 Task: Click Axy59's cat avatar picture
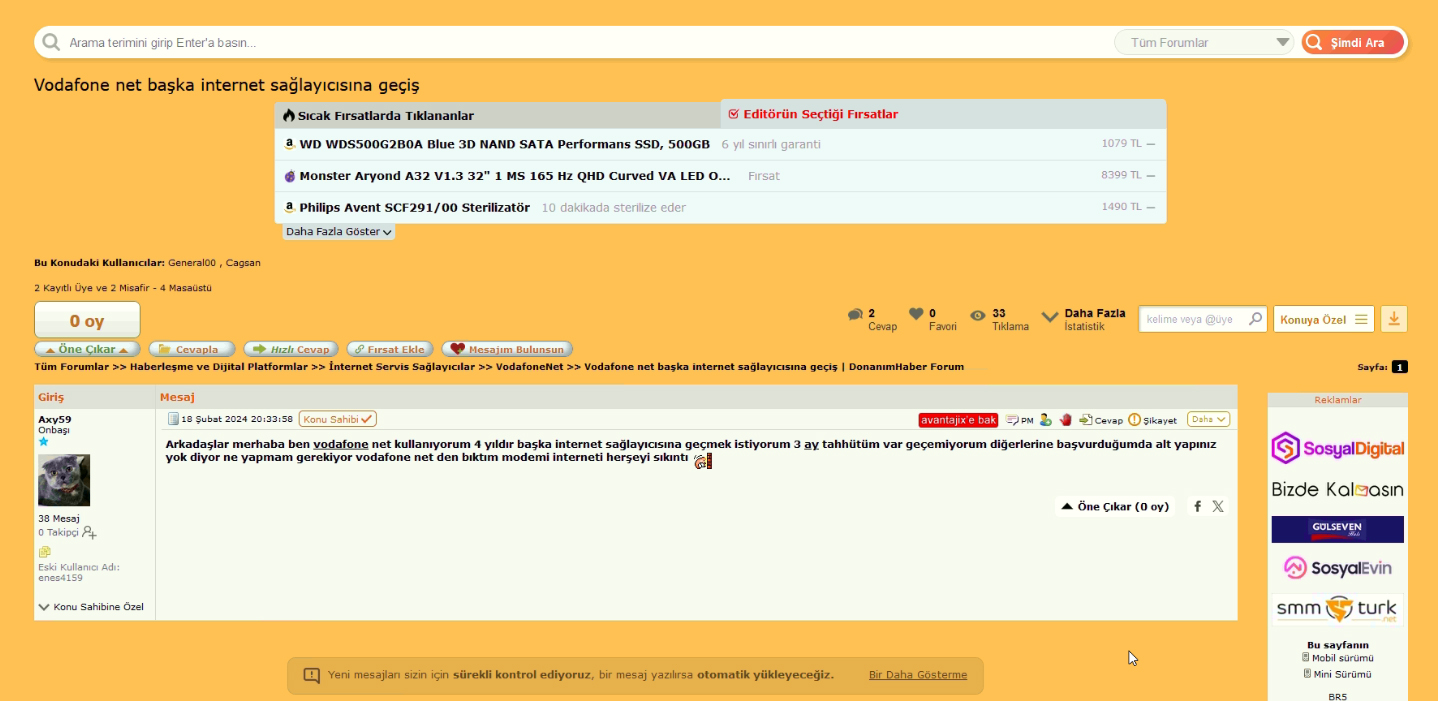point(64,480)
